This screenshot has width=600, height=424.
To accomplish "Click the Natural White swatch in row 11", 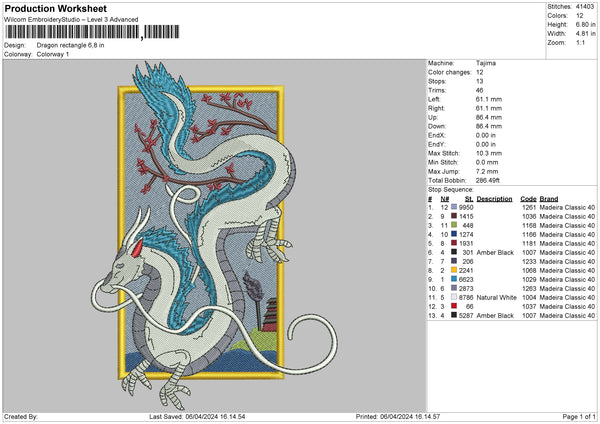I will pyautogui.click(x=454, y=297).
